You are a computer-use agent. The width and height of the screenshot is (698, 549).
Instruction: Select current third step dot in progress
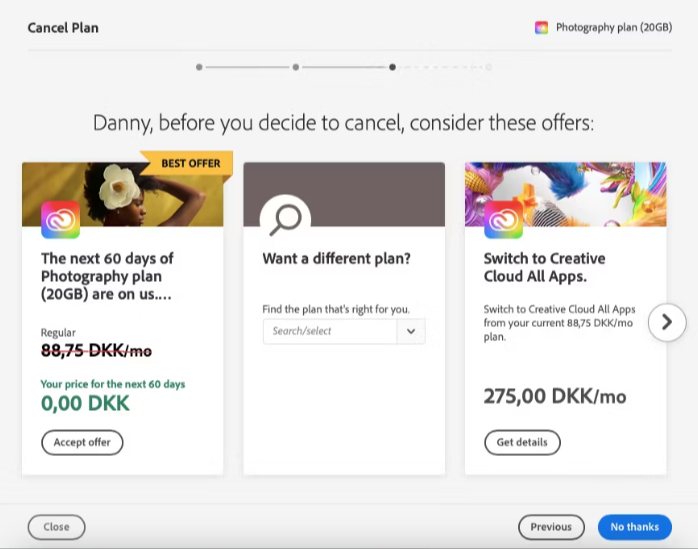click(392, 67)
